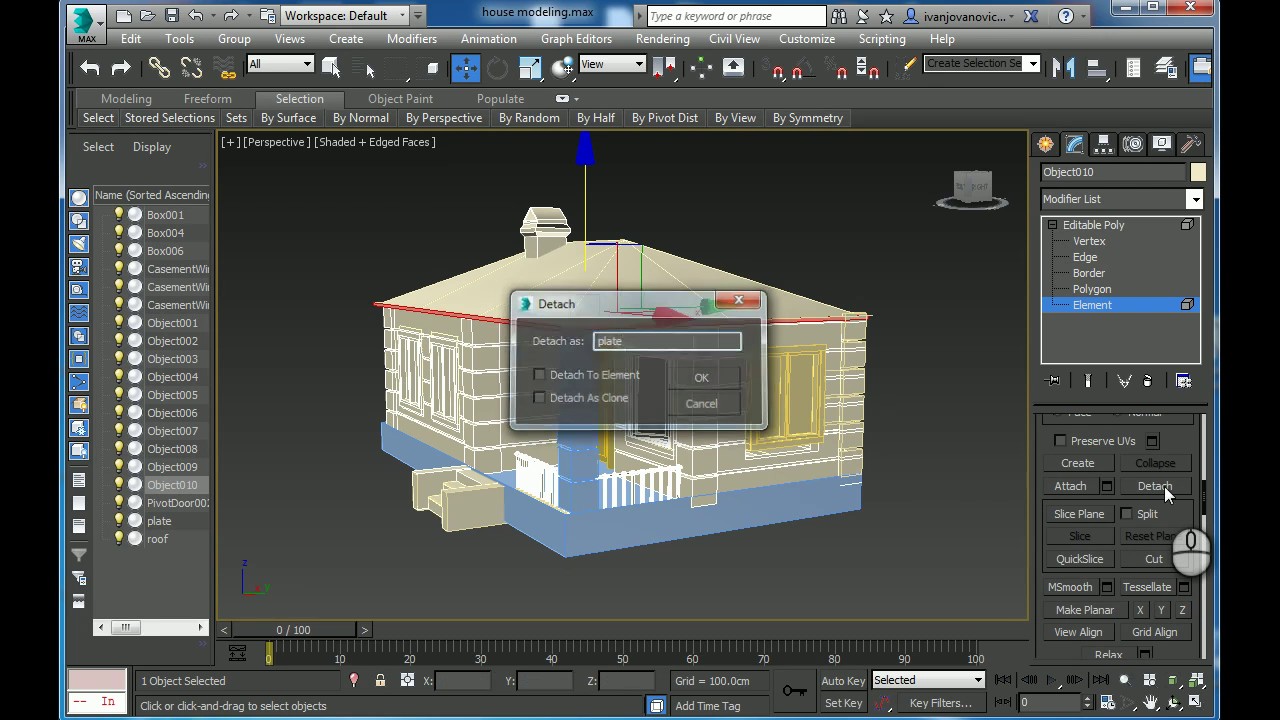Open the Selected key filter dropdown
The width and height of the screenshot is (1280, 720).
coord(928,680)
